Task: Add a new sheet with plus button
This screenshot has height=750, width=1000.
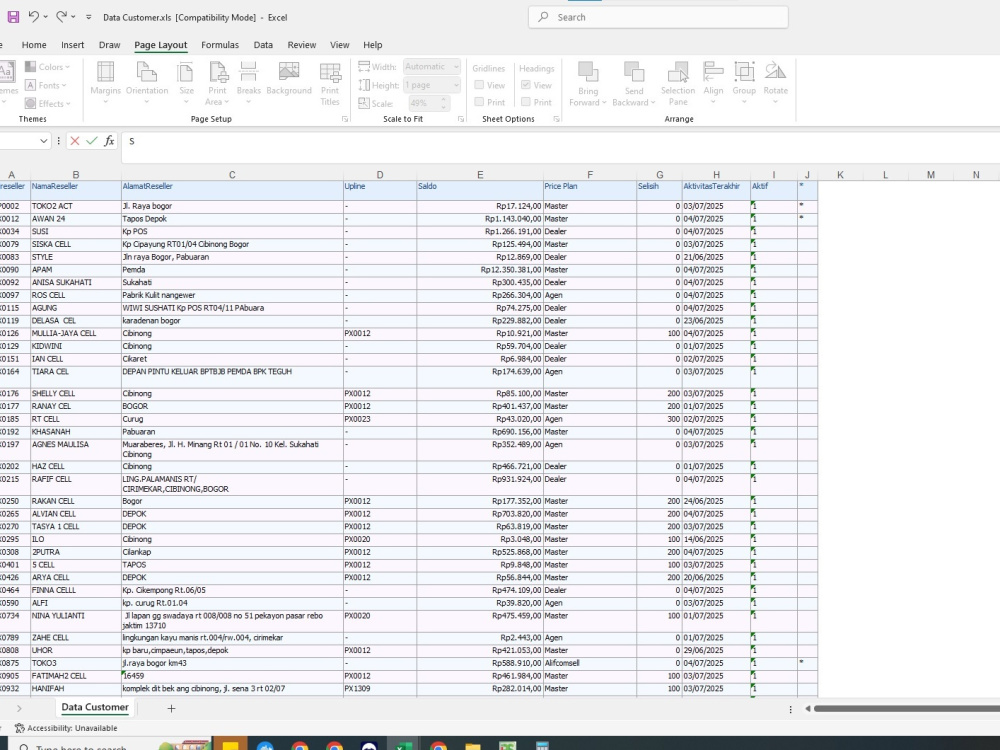Action: [171, 708]
